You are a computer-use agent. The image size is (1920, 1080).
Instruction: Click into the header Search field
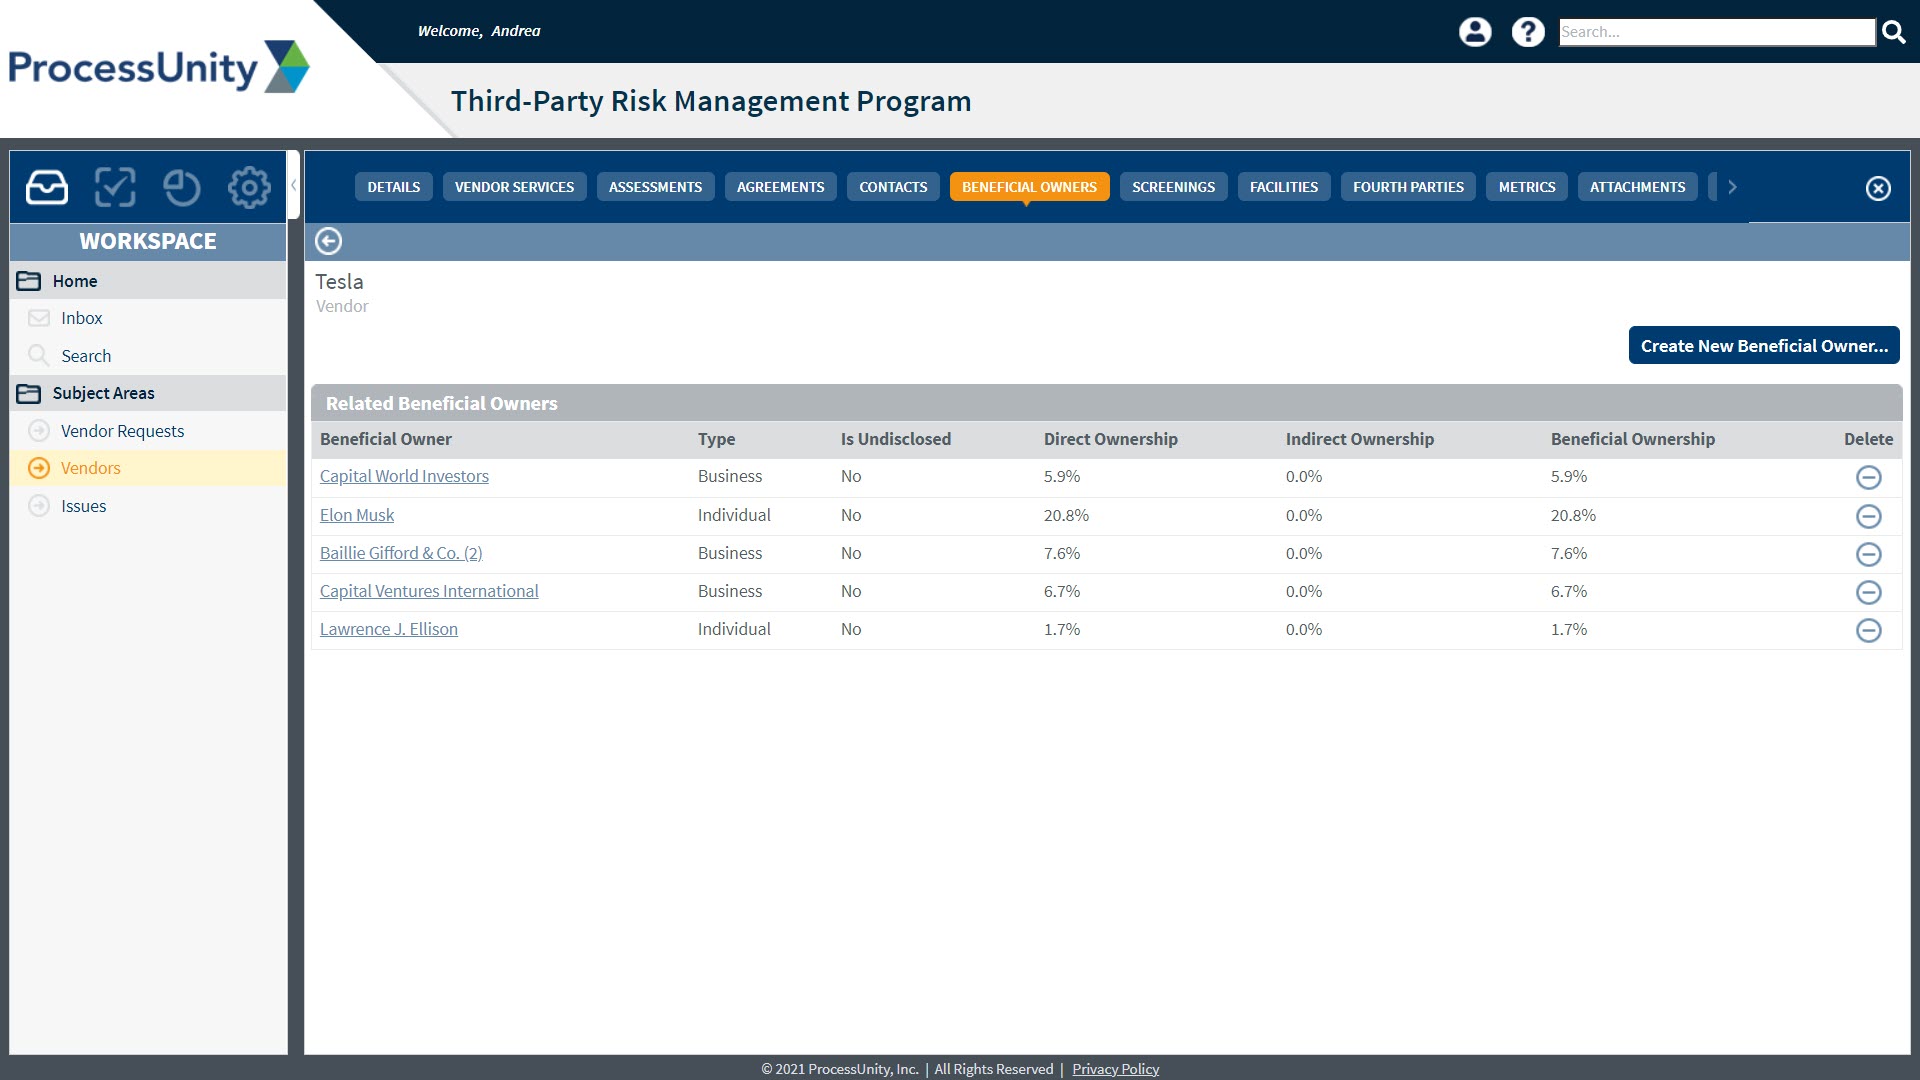[x=1717, y=32]
